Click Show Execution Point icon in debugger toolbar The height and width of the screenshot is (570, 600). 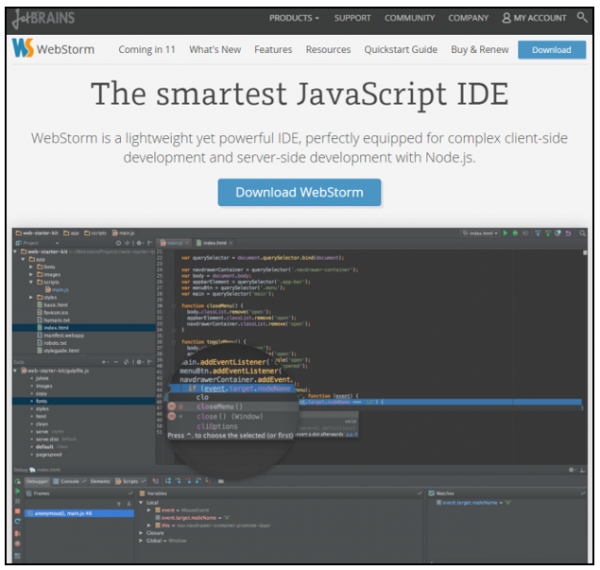tap(156, 481)
